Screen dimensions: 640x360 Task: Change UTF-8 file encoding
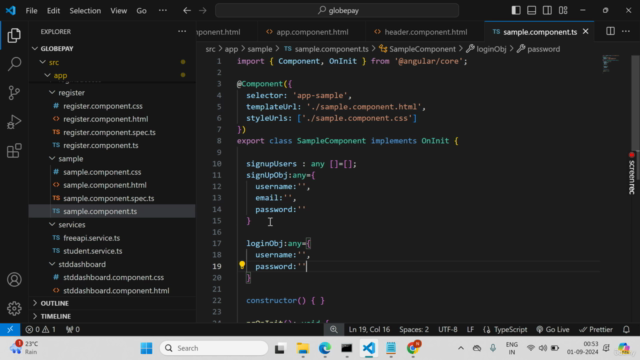448,329
